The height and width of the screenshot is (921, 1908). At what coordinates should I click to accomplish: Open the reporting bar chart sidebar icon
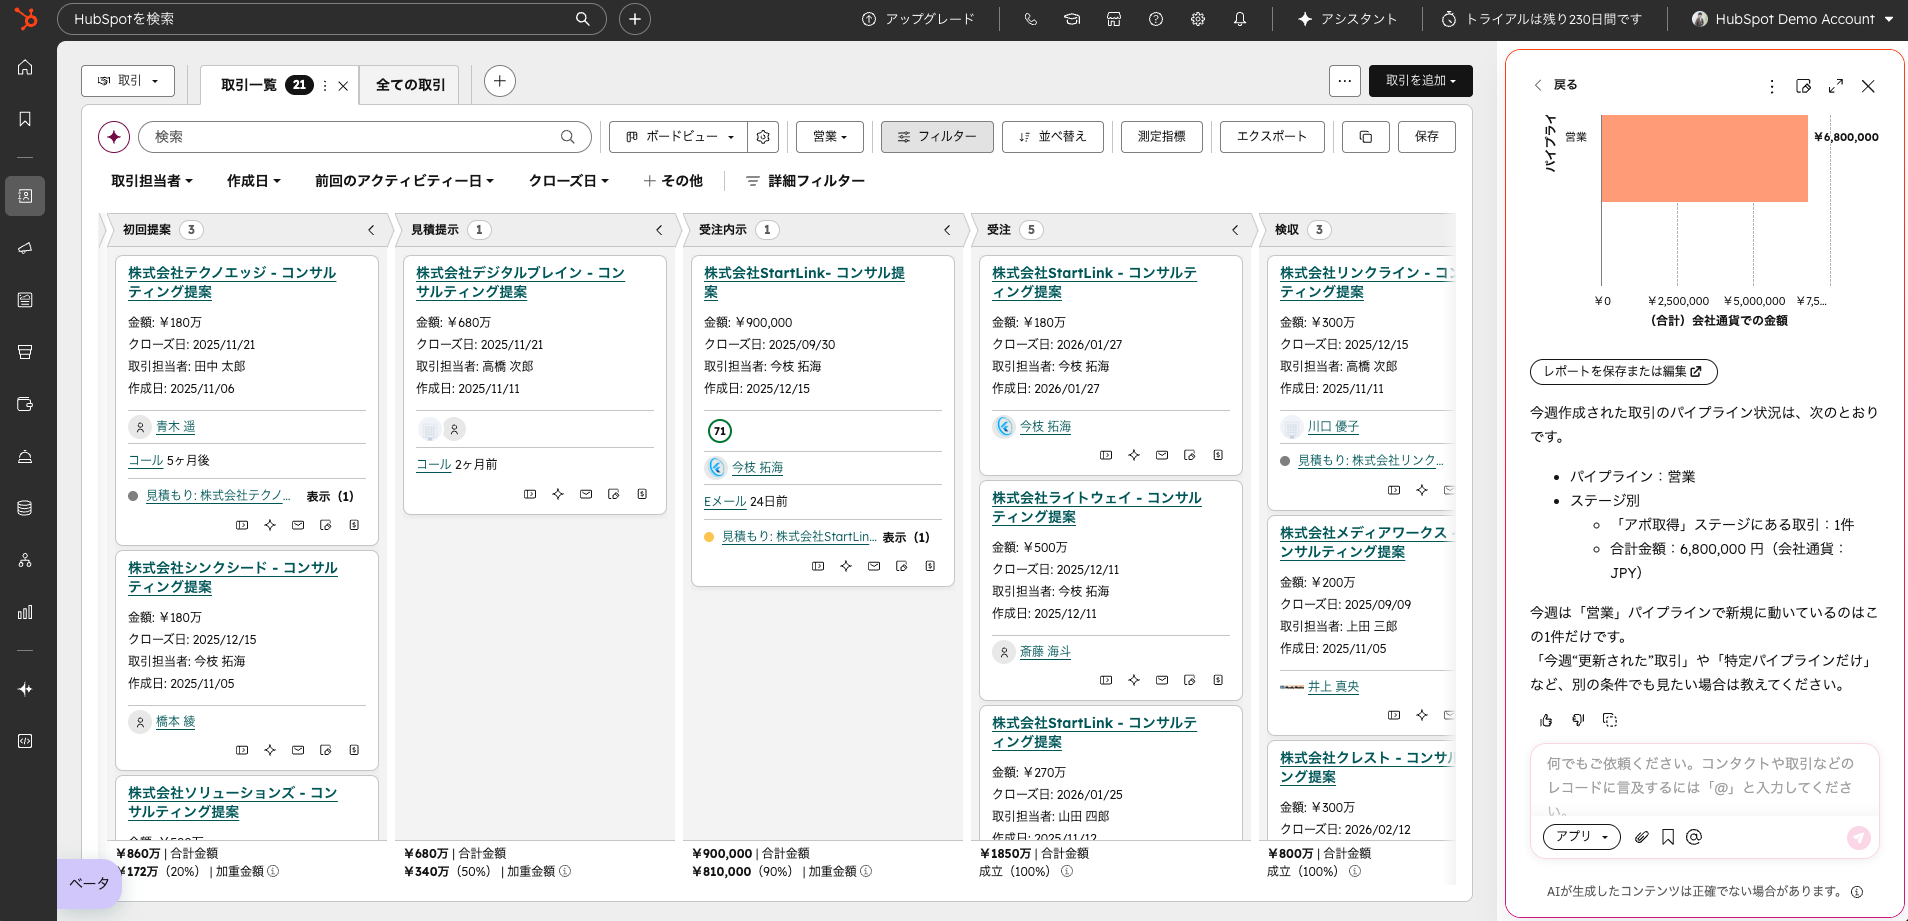(25, 612)
